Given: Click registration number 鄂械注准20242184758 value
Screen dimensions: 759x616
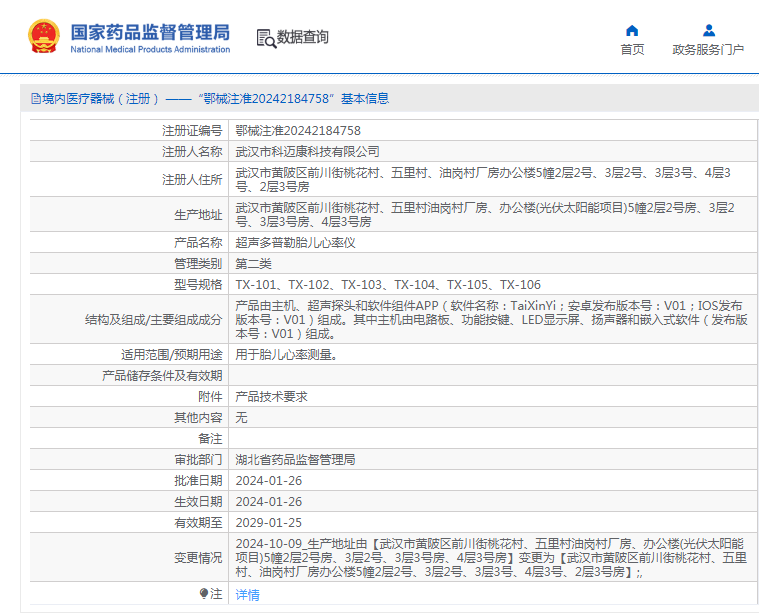Looking at the screenshot, I should 298,131.
